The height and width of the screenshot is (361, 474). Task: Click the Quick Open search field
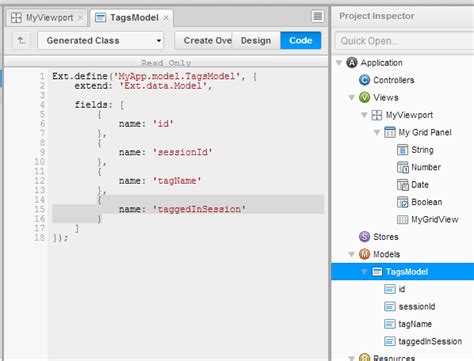404,41
